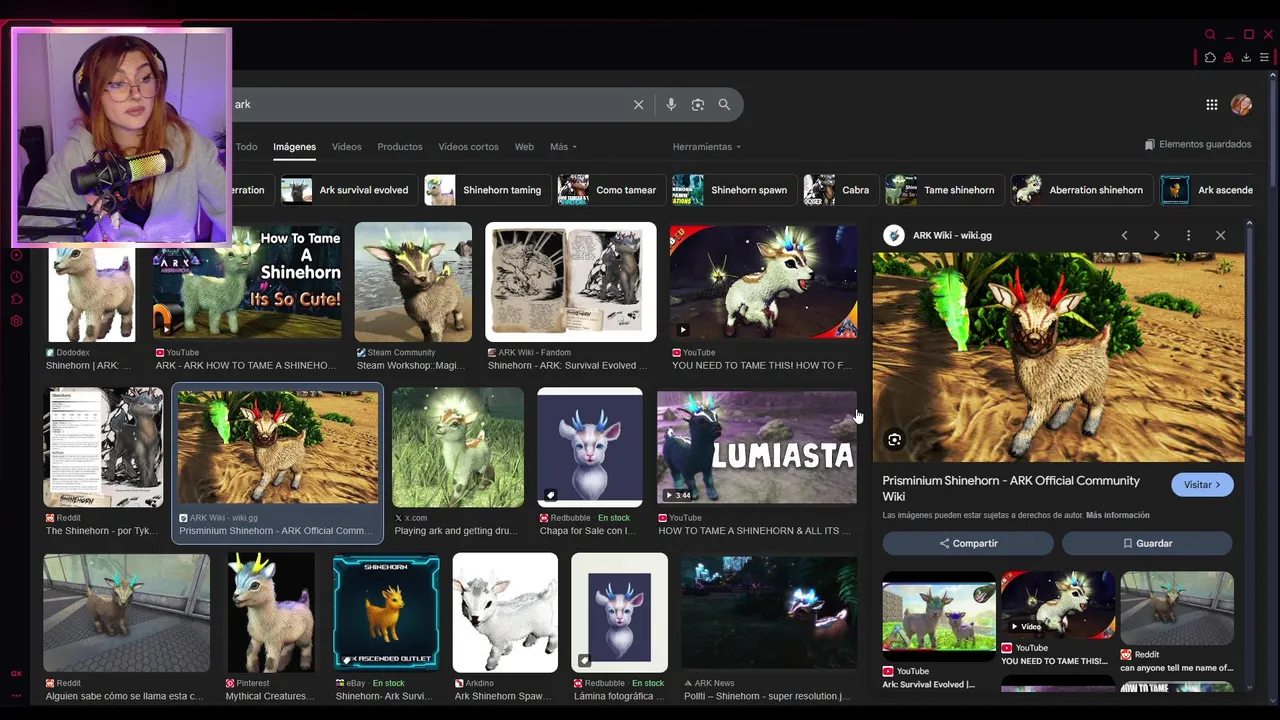Search preview image with Lens icon
This screenshot has height=720, width=1280.
coord(894,440)
